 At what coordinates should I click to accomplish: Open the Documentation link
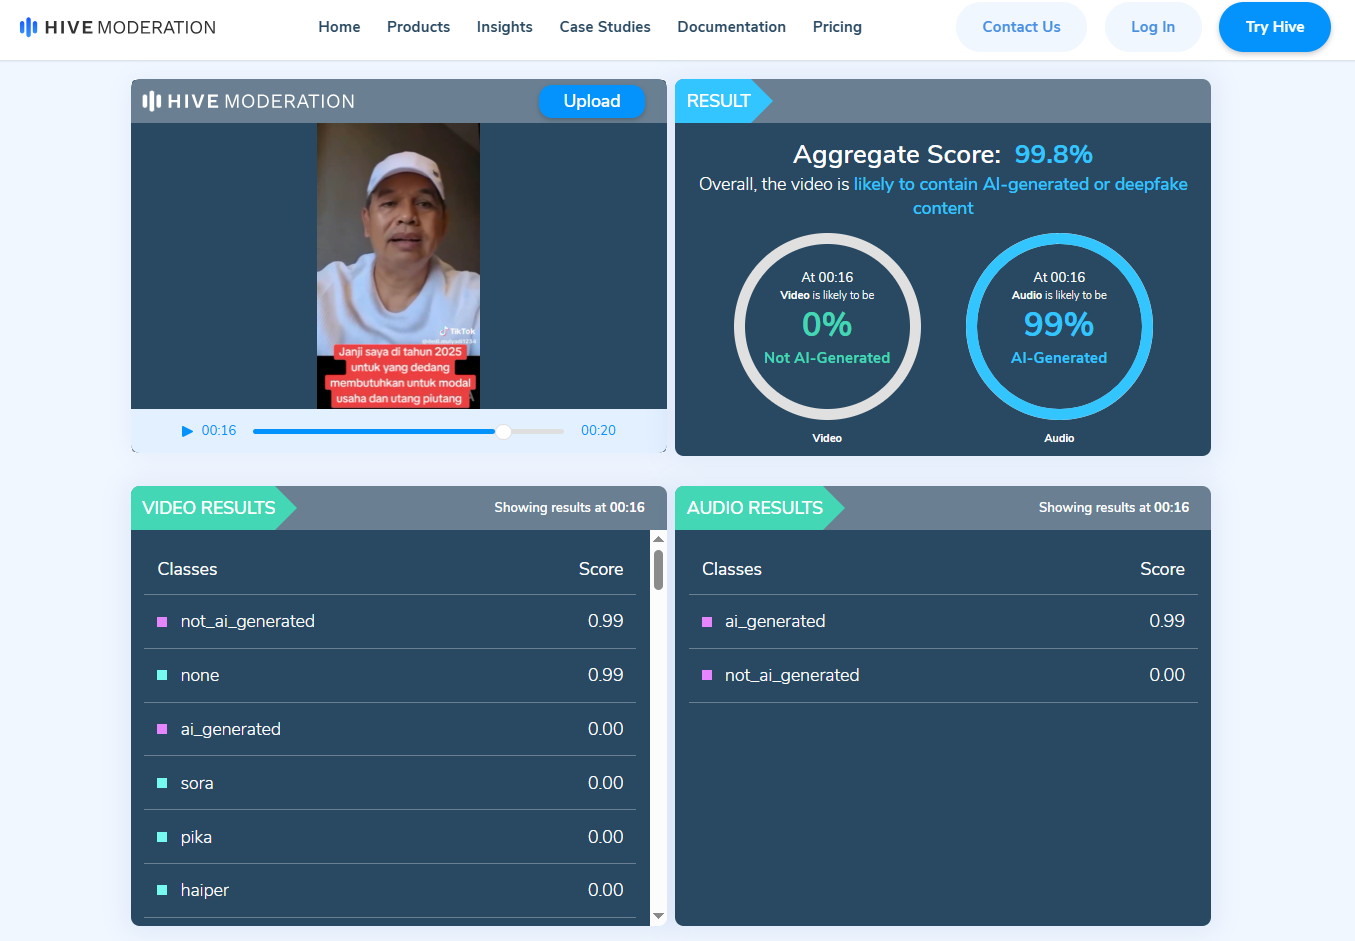pos(731,27)
